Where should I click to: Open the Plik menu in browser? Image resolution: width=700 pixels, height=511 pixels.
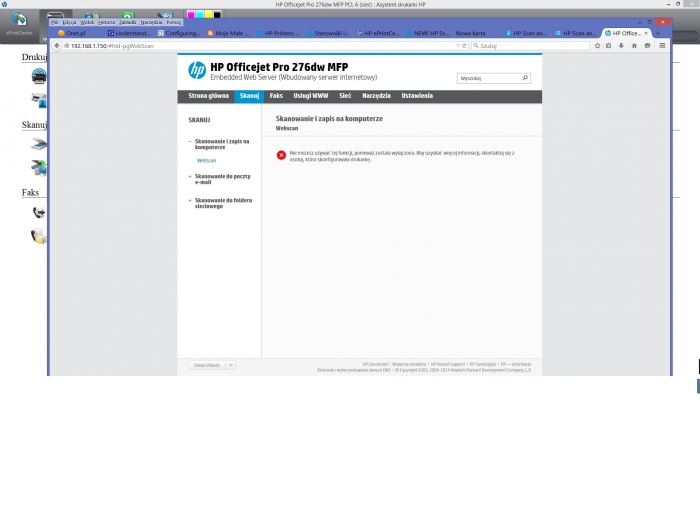coord(54,22)
